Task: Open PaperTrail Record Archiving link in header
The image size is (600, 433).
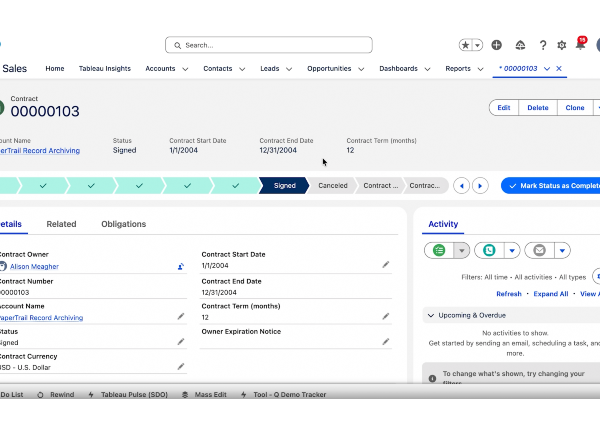Action: pyautogui.click(x=40, y=151)
